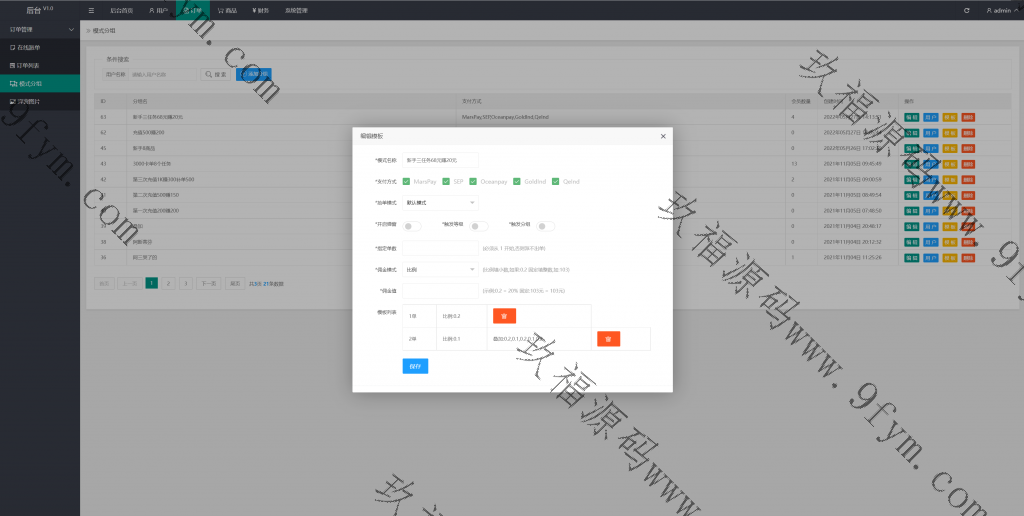Open the 佣金模式 dropdown showing 比例
Screen dimensions: 1024x516
(440, 269)
